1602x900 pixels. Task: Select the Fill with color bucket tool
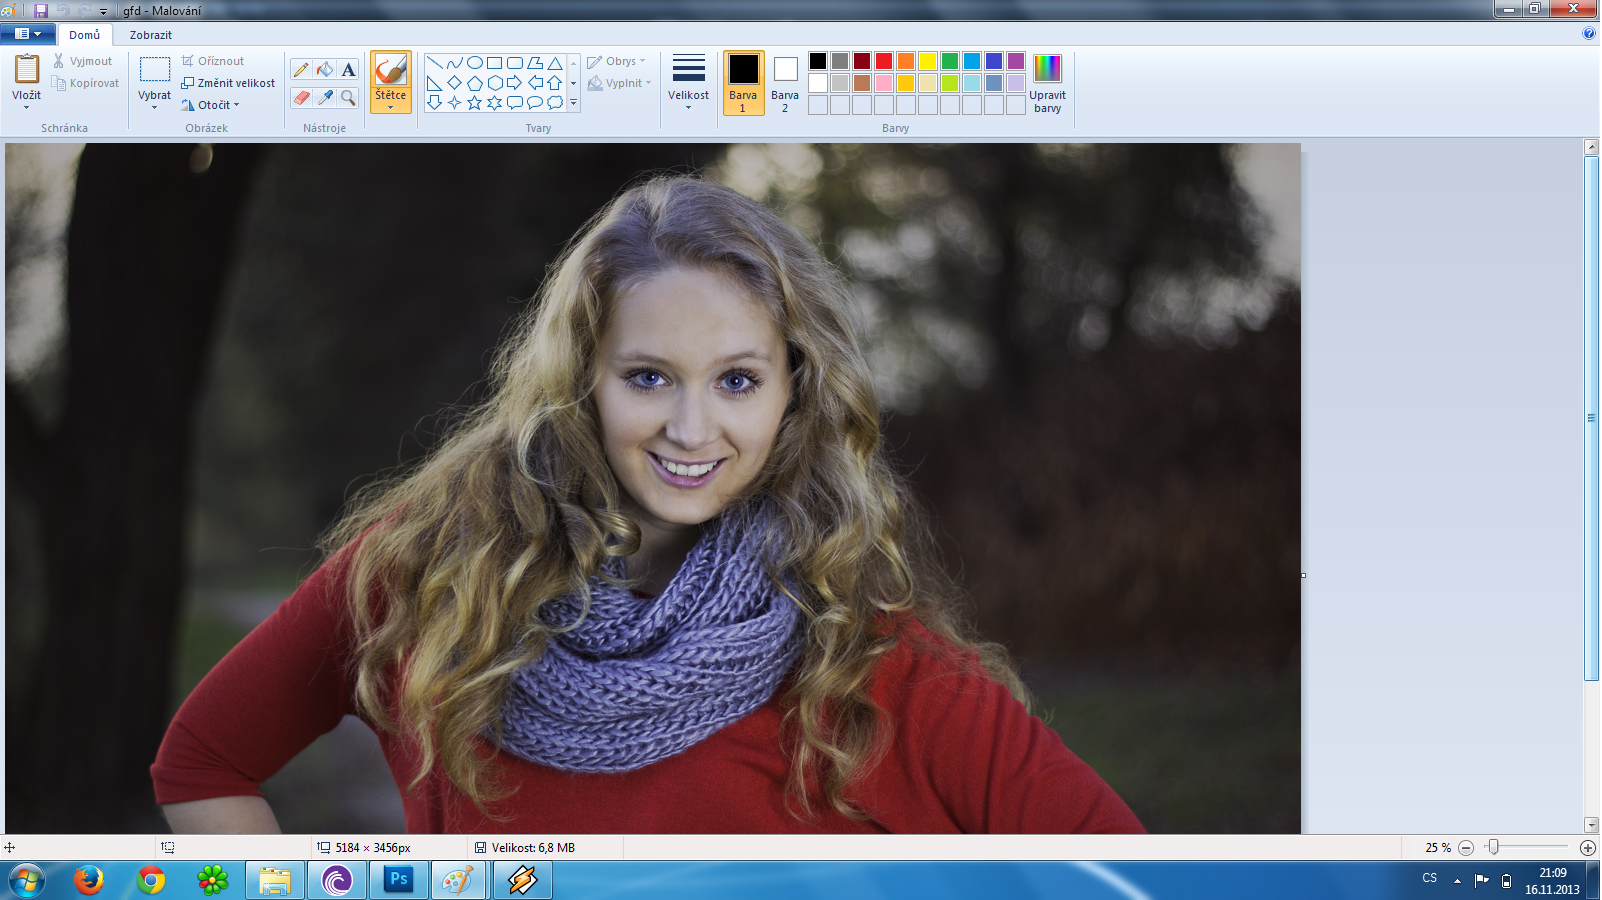[x=325, y=70]
